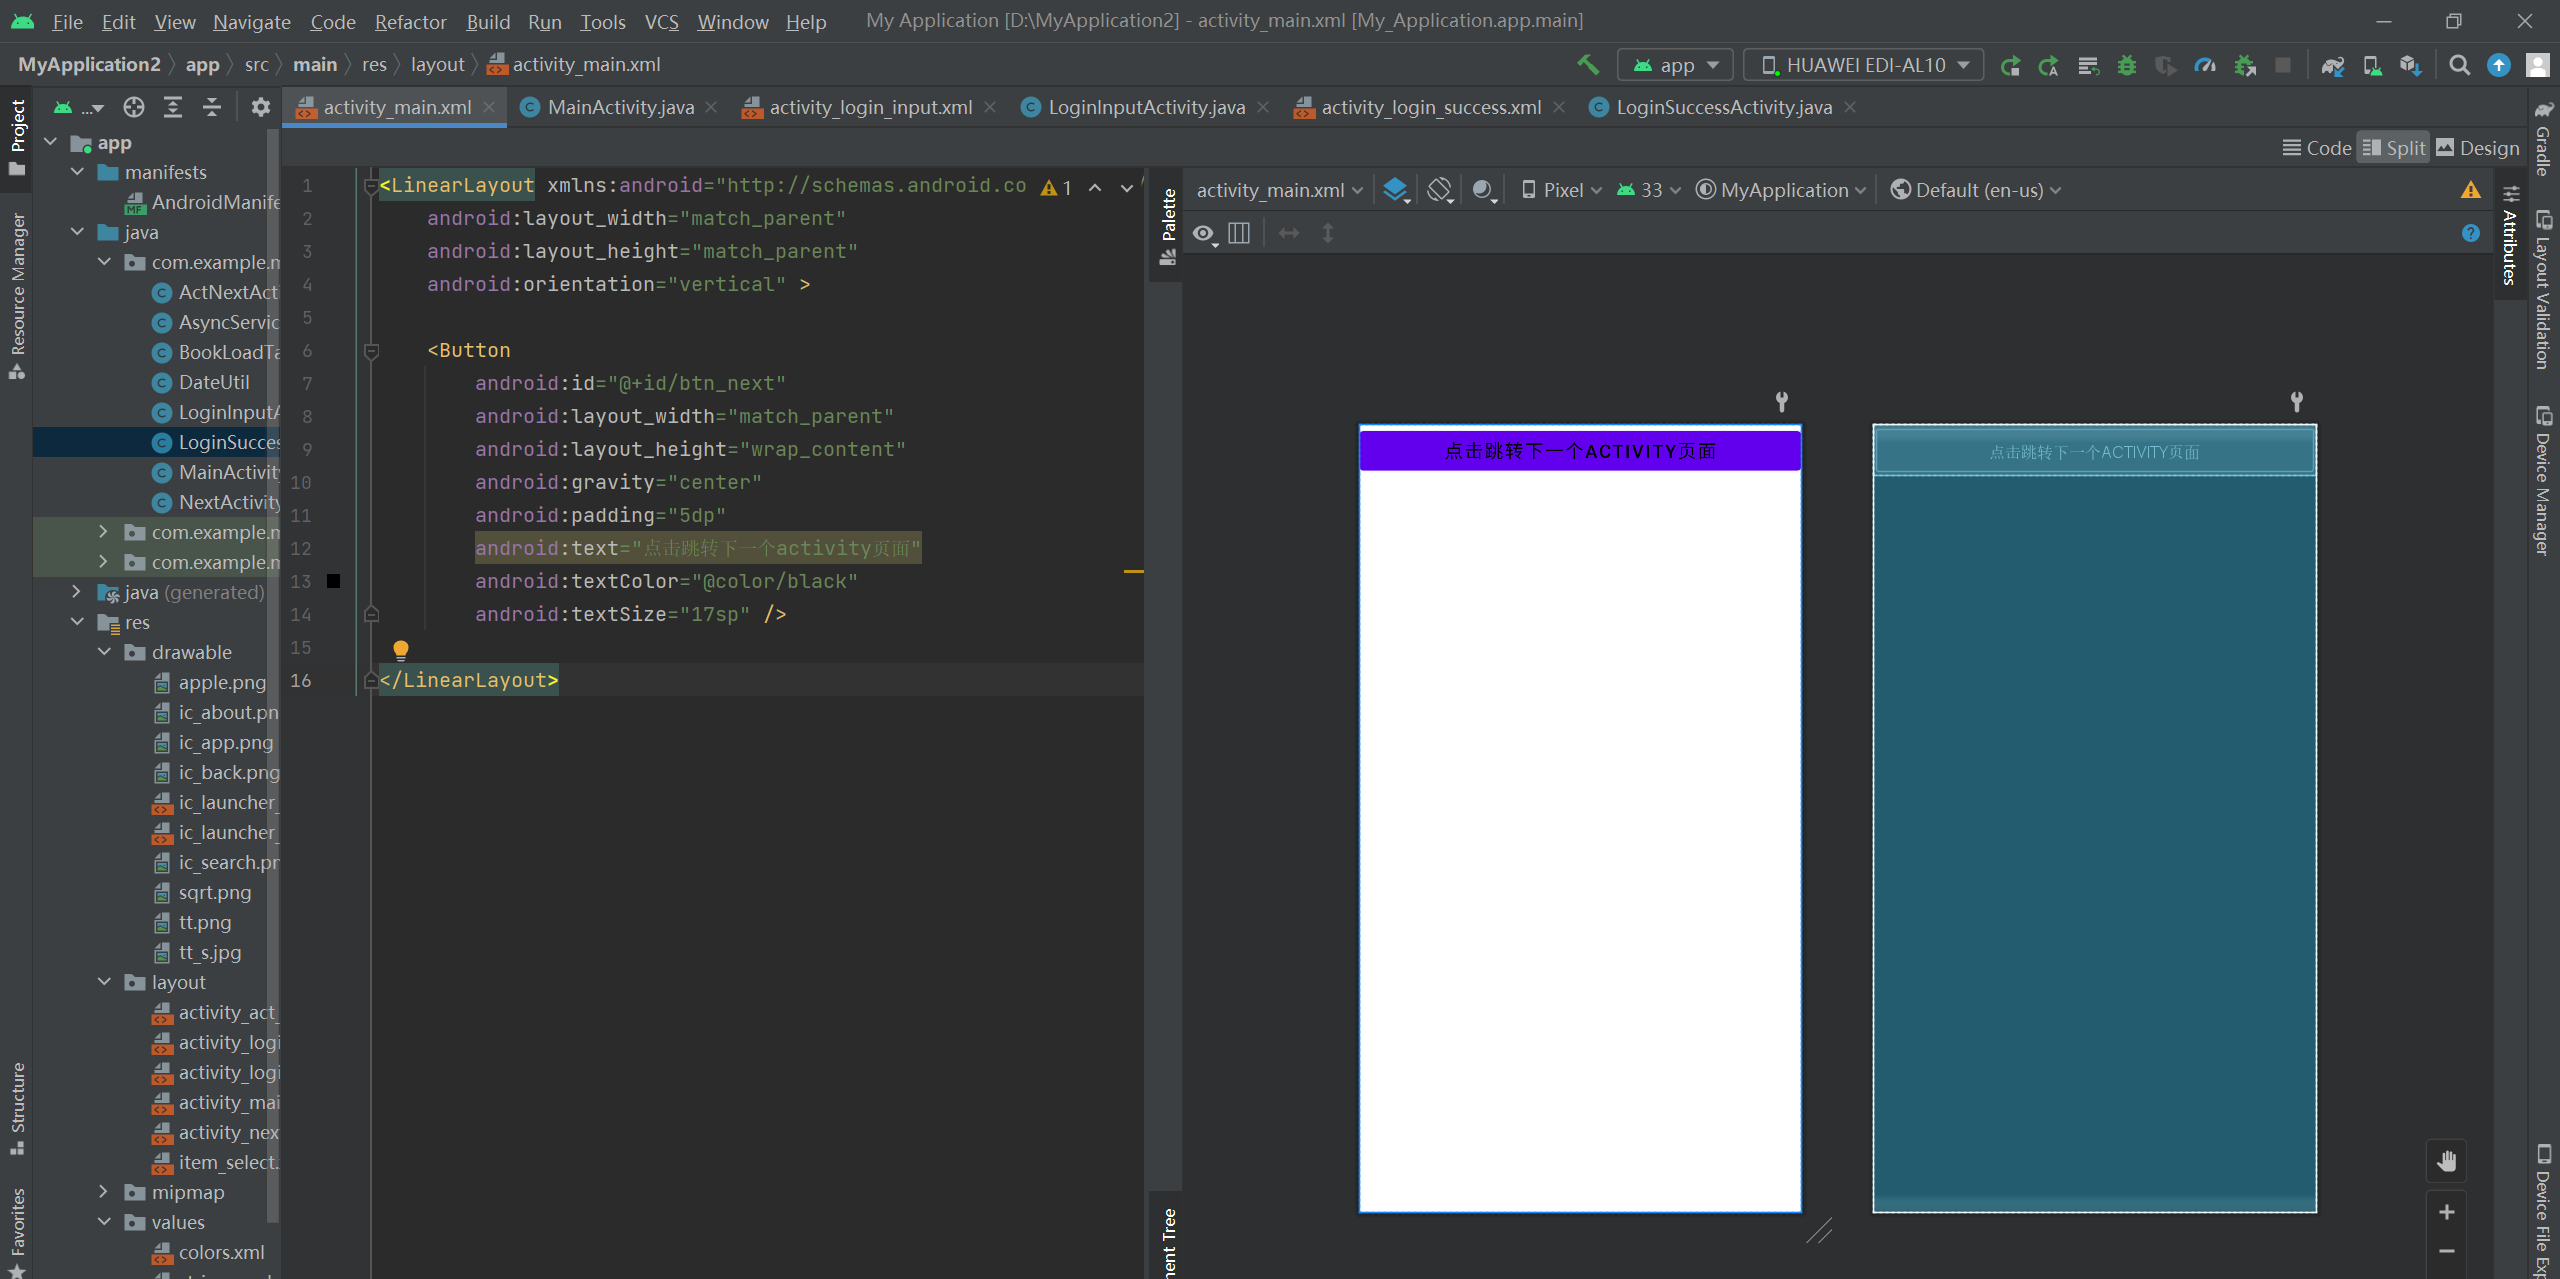Click the project panel settings gear
Viewport: 2560px width, 1279px height.
pyautogui.click(x=260, y=107)
